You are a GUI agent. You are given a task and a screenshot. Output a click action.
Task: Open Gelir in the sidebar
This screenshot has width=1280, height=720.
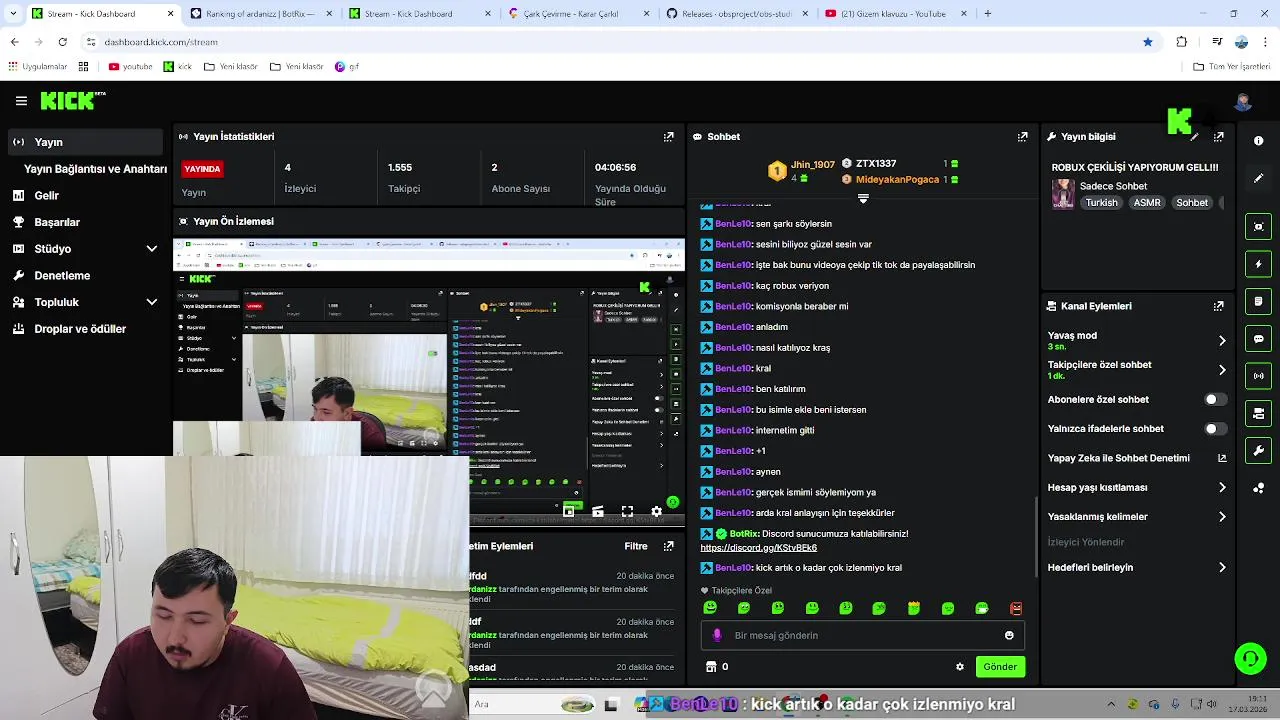[x=84, y=196]
